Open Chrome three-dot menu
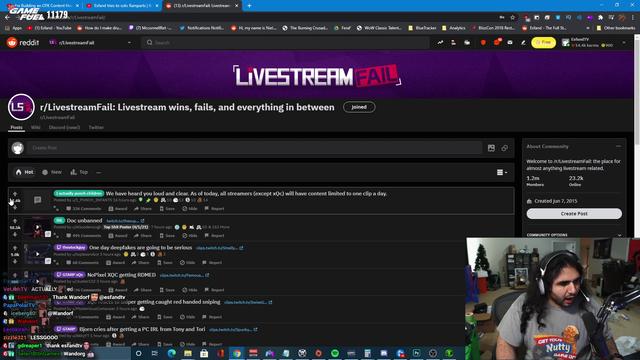The height and width of the screenshot is (360, 640). pyautogui.click(x=633, y=17)
